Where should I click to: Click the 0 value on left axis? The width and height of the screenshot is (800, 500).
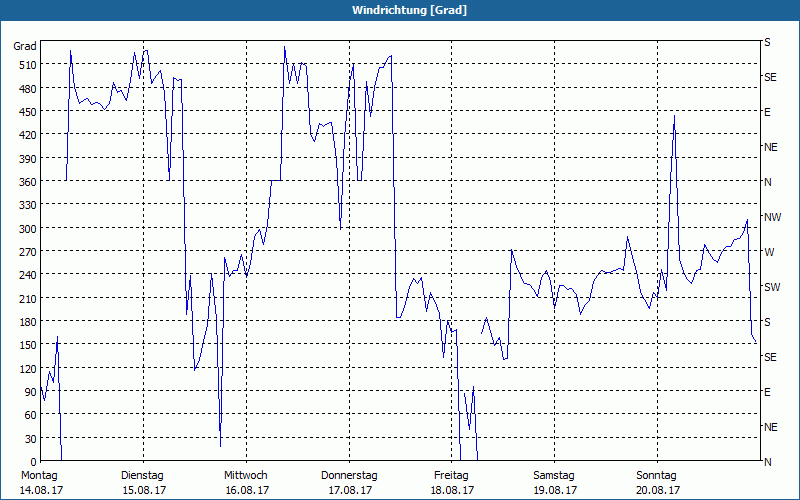[34, 462]
